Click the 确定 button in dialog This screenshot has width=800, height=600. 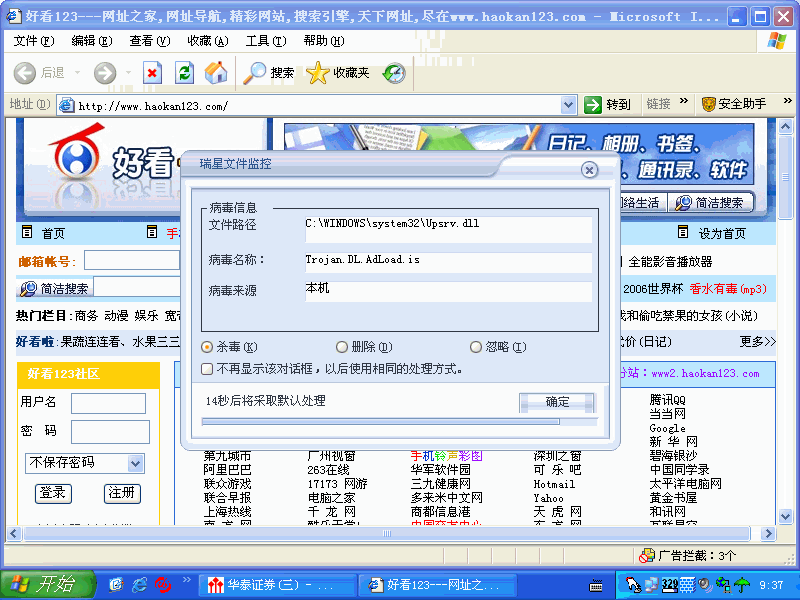(557, 402)
